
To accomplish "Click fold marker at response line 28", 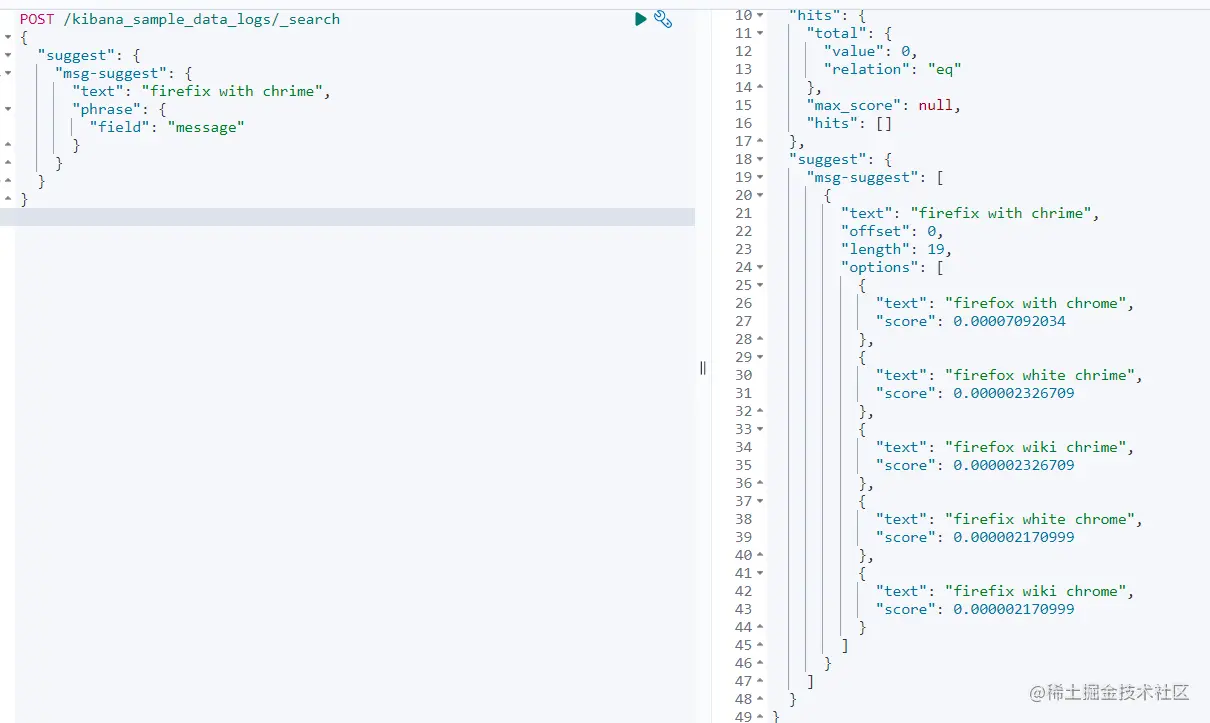I will point(761,339).
